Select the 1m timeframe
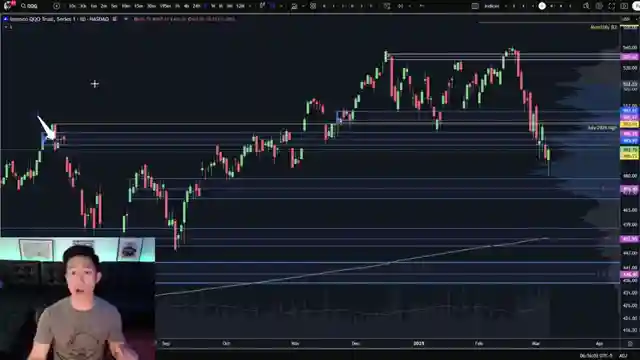Viewport: 640px width, 360px height. [94, 6]
